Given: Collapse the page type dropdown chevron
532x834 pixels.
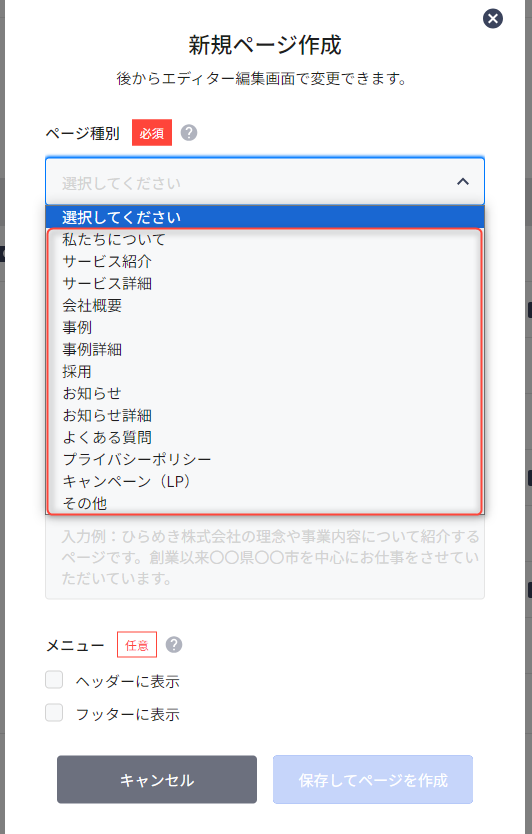Looking at the screenshot, I should coord(463,182).
